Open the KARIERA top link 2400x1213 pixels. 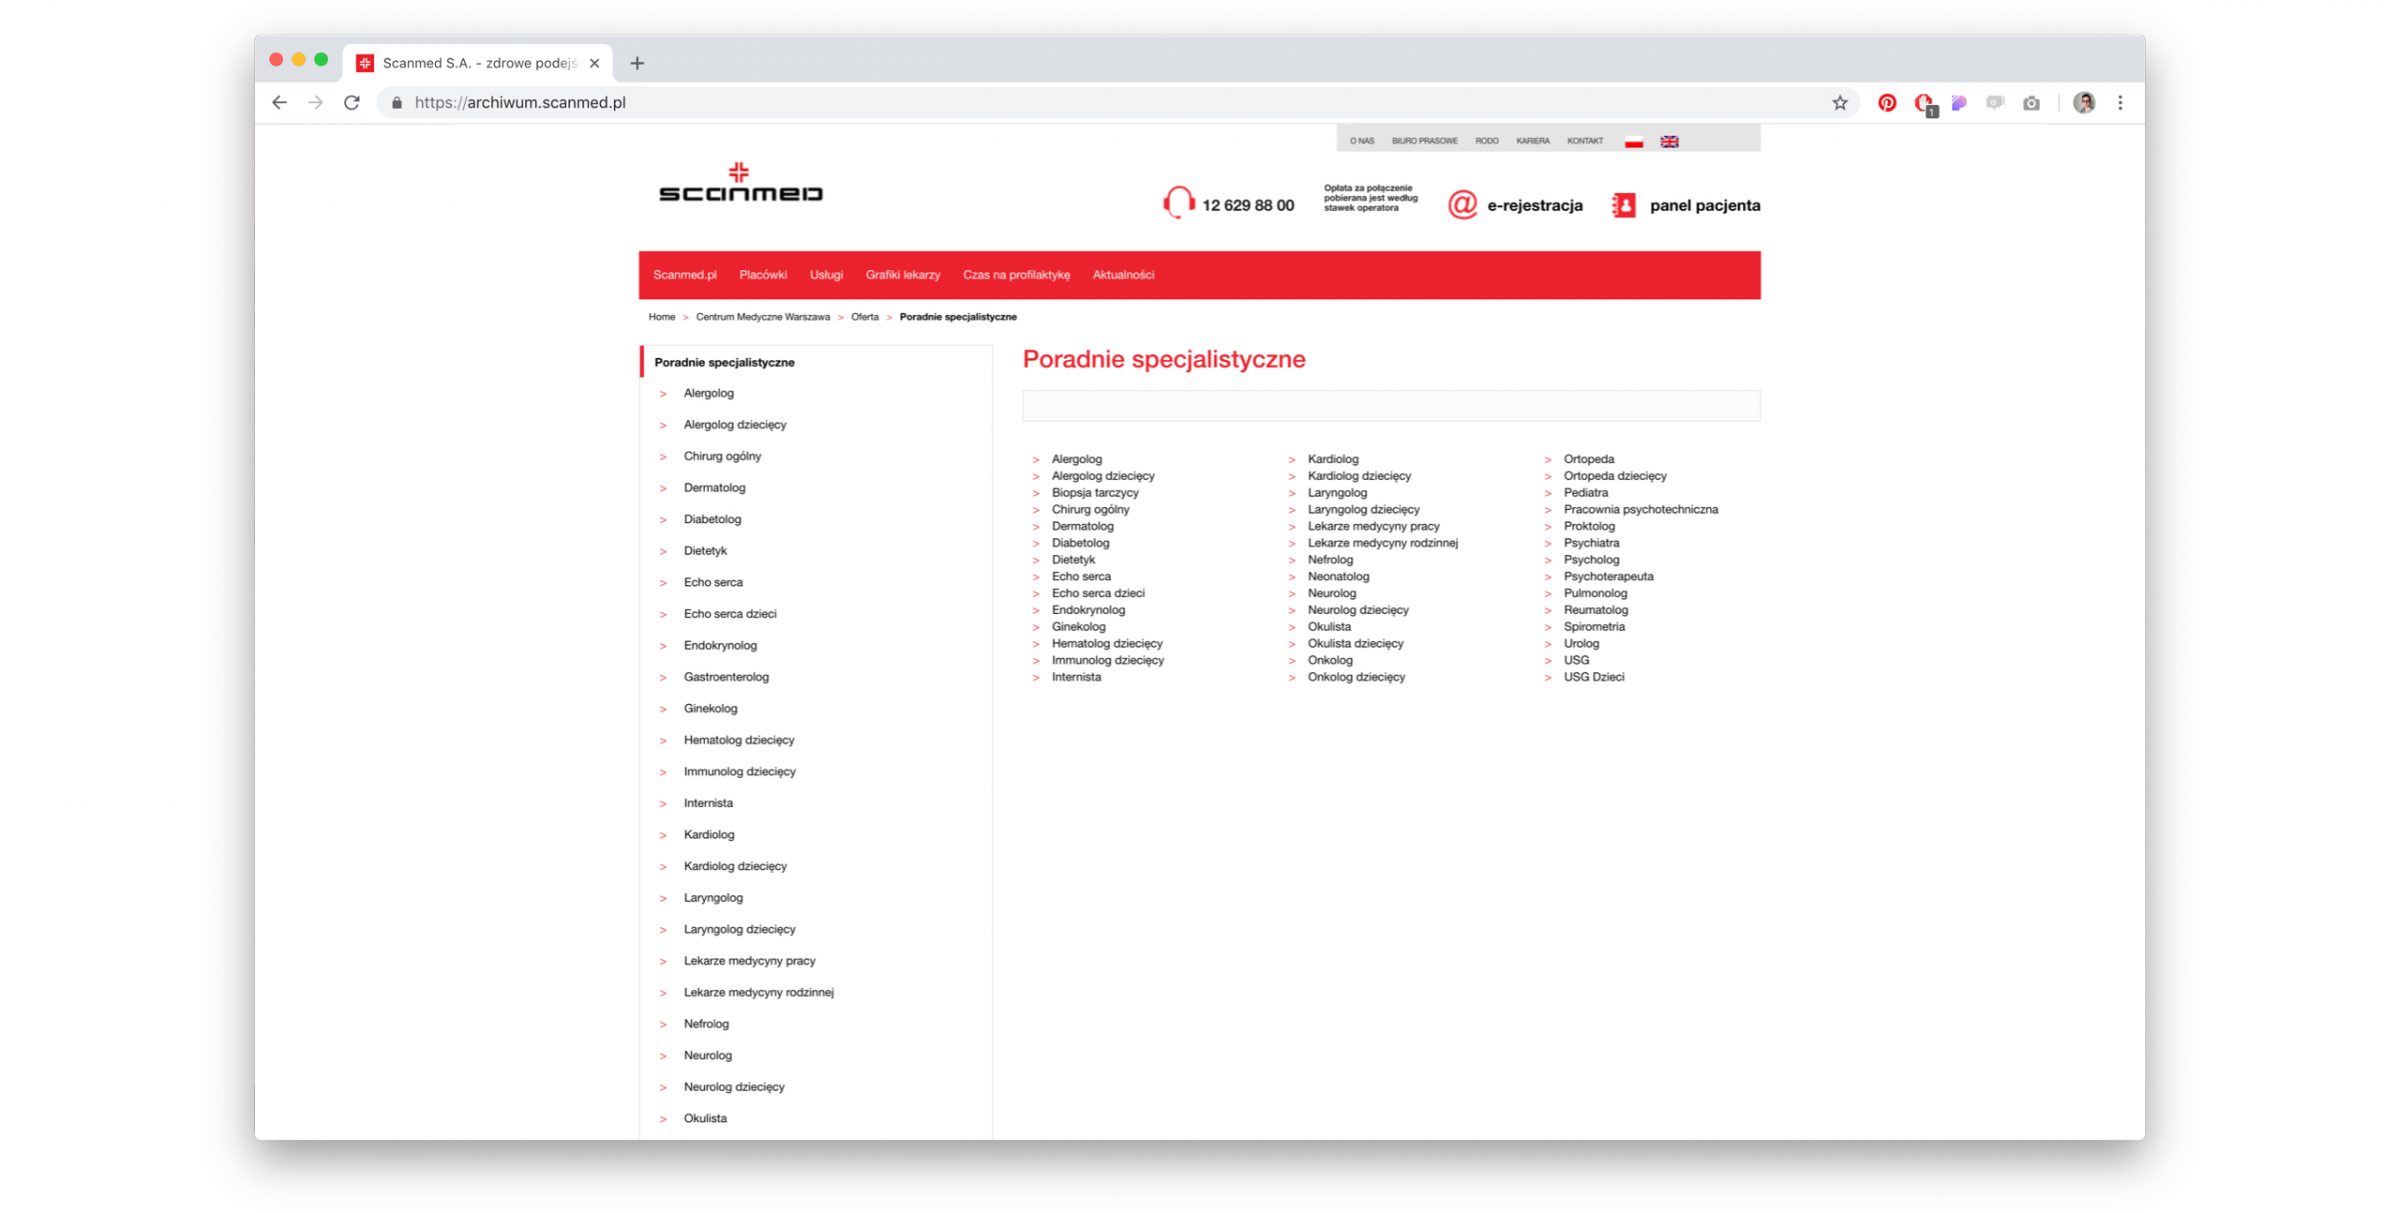(1533, 141)
